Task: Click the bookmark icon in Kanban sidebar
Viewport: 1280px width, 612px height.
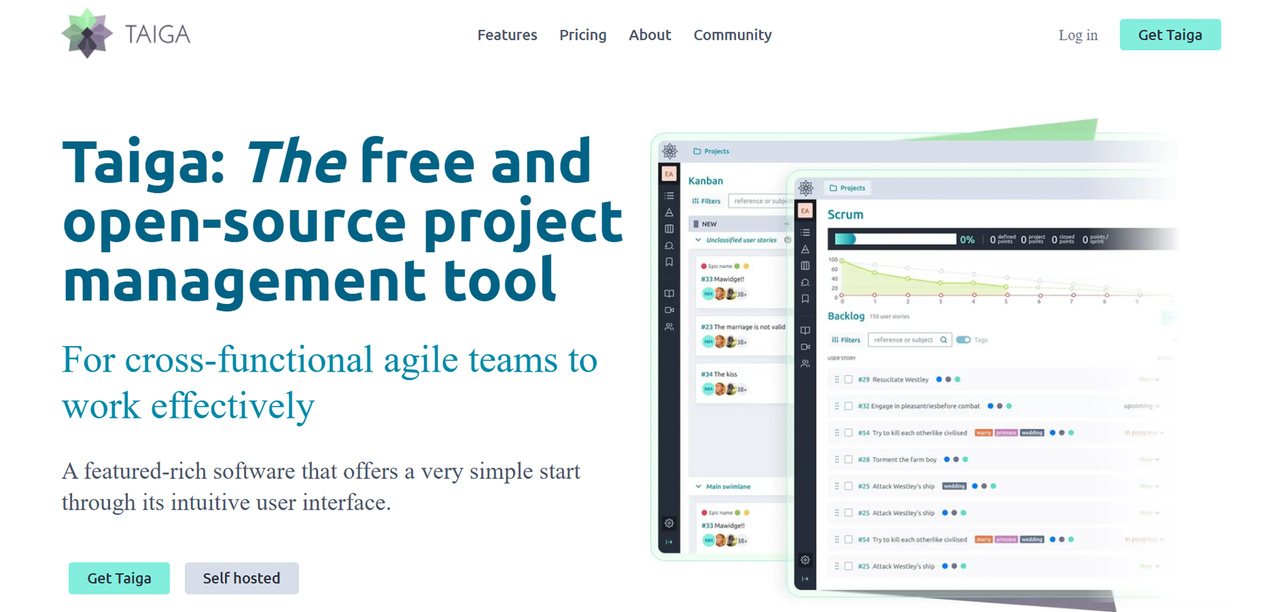Action: coord(669,262)
